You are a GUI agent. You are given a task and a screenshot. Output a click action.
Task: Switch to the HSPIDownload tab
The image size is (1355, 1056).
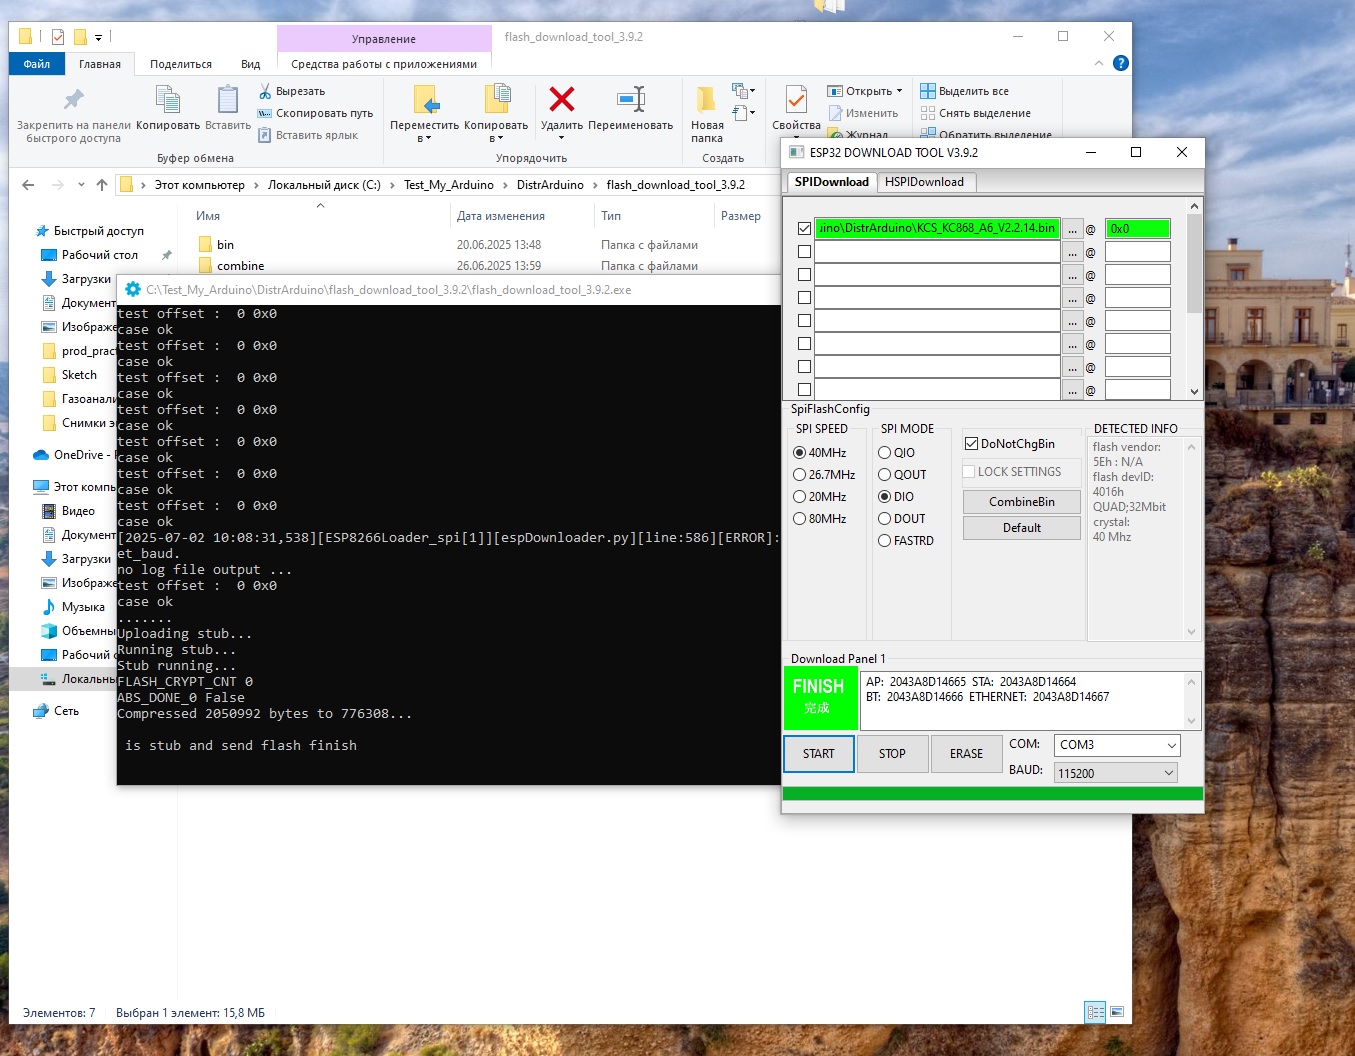point(924,182)
